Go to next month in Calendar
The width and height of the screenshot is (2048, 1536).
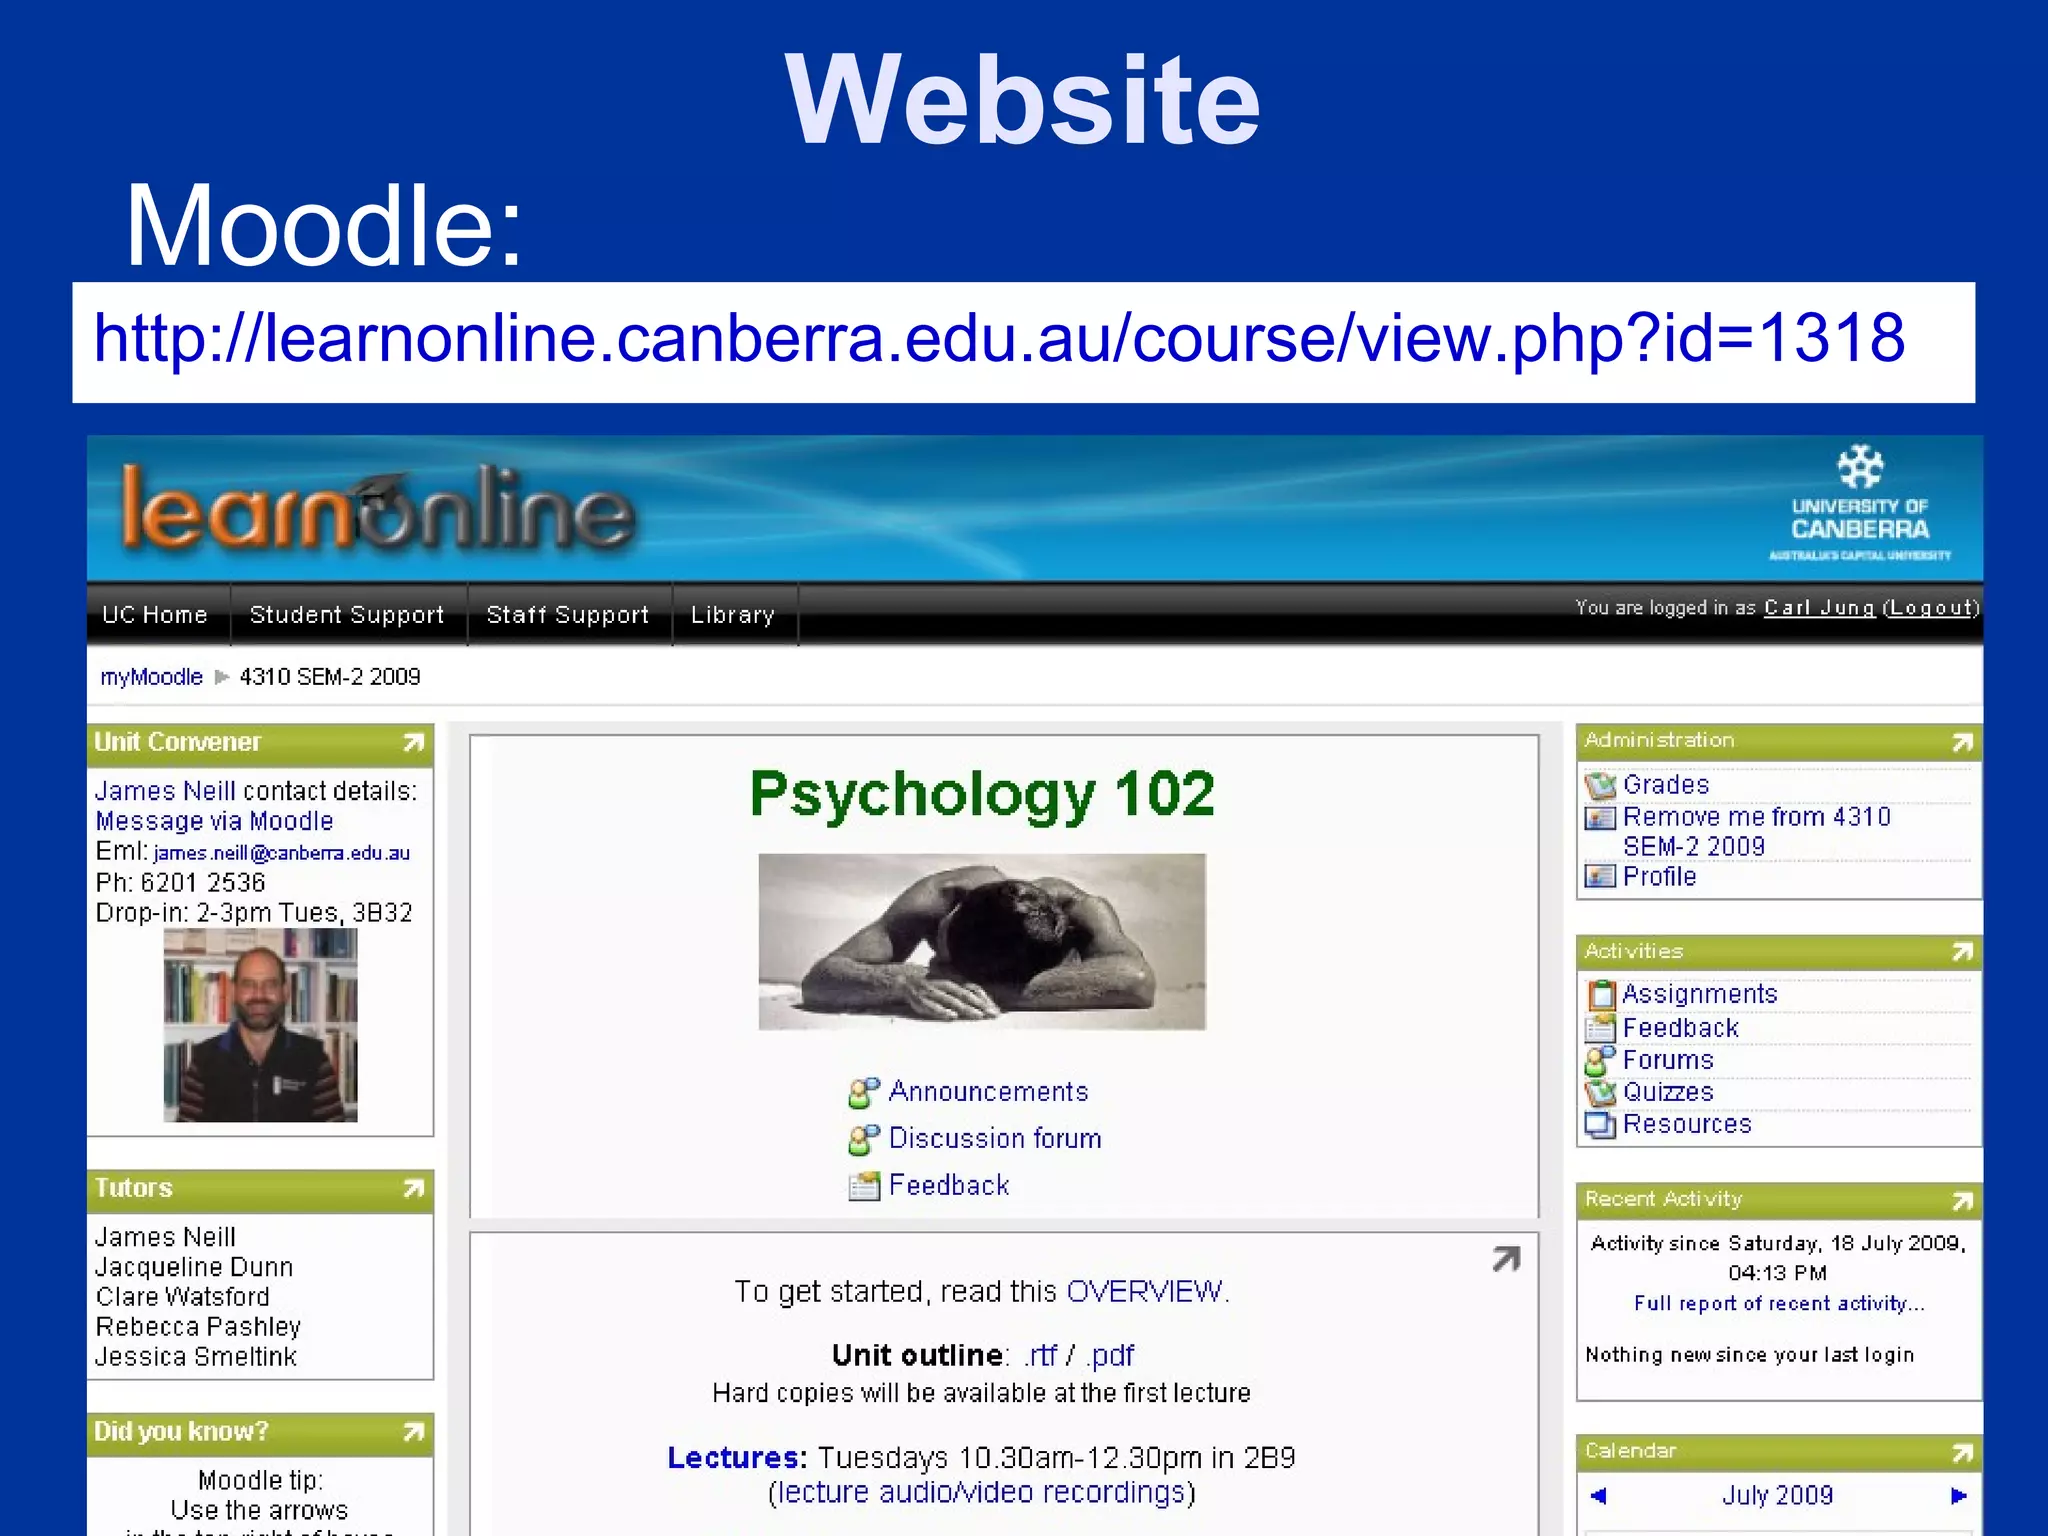click(1959, 1496)
